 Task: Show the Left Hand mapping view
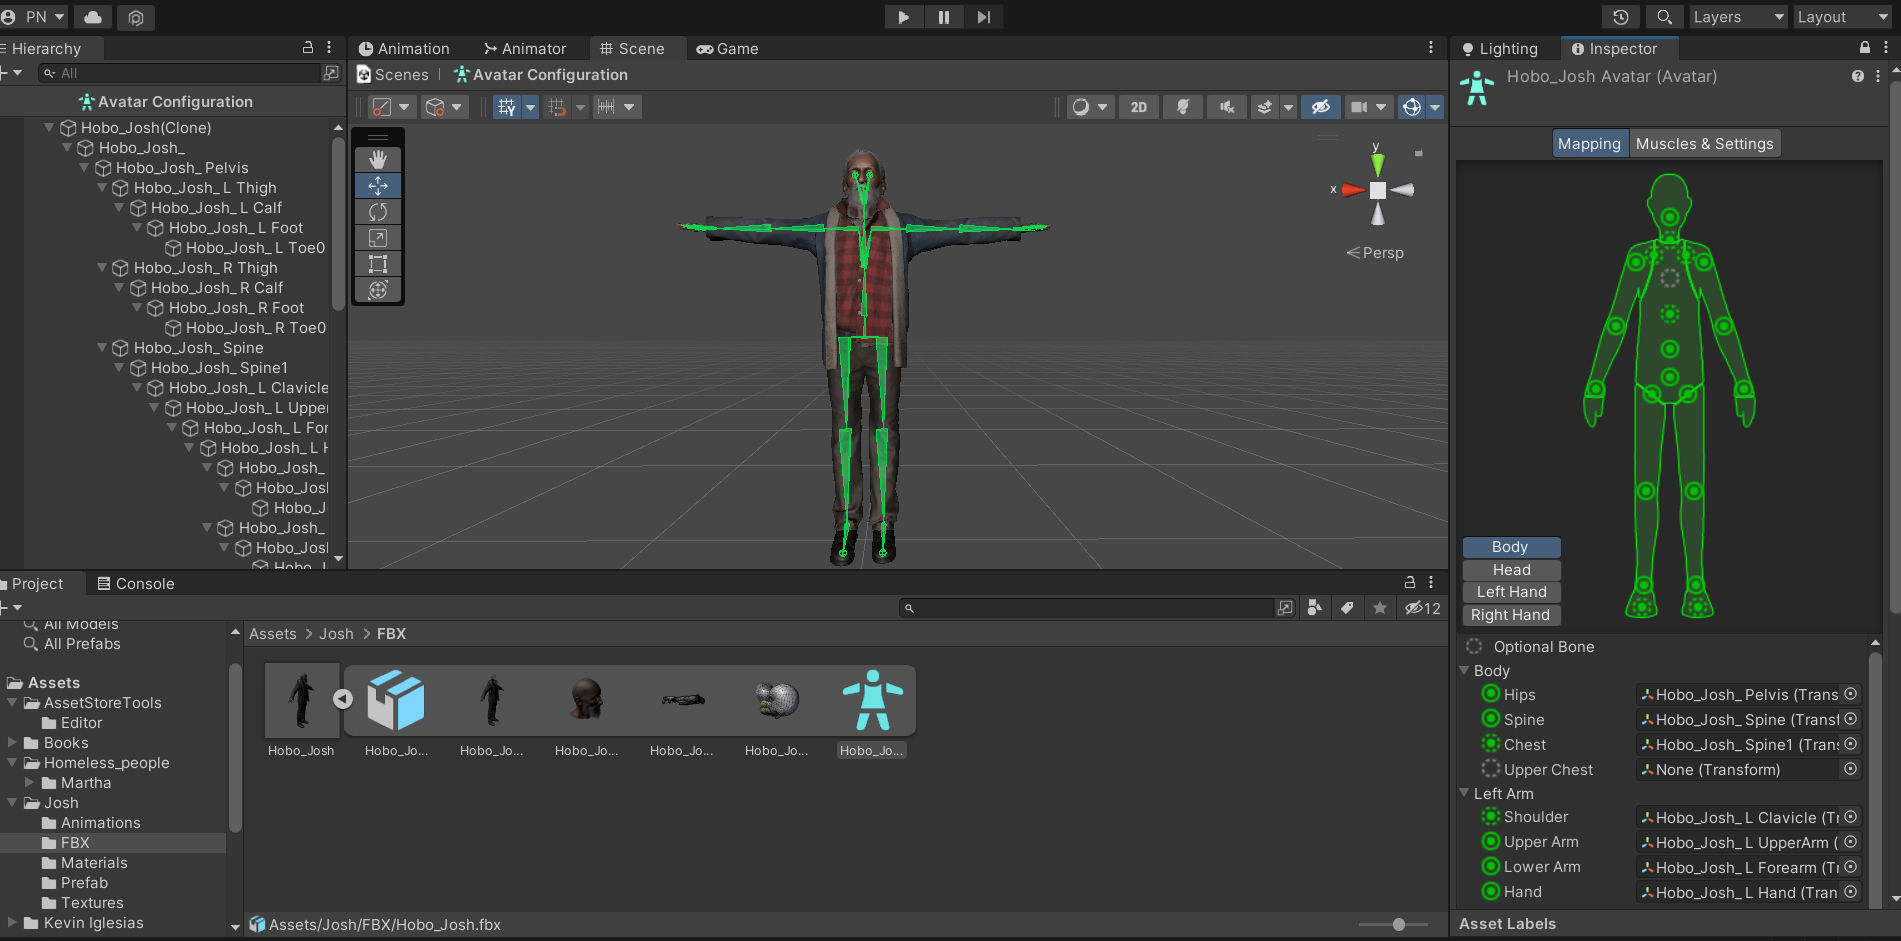point(1511,592)
